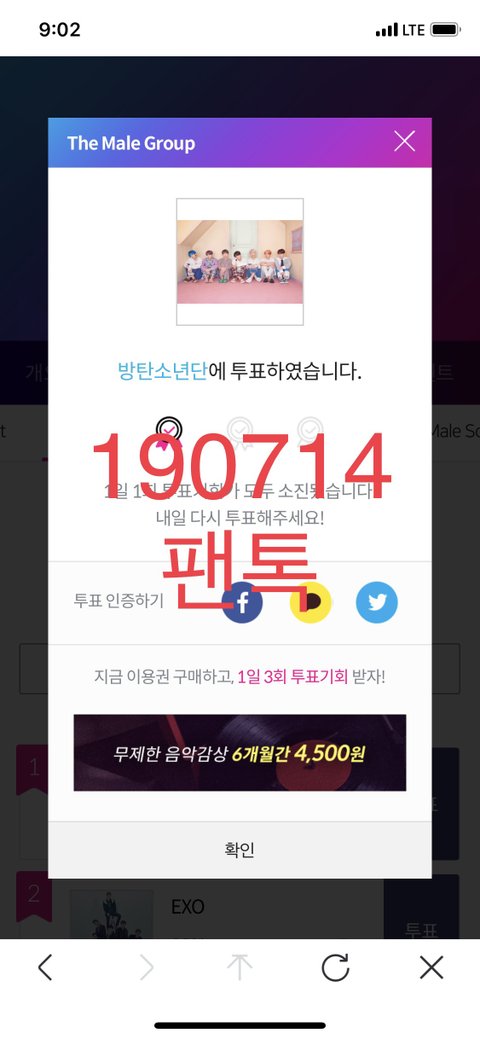Viewport: 480px width, 1039px height.
Task: Select the EXO entry in ranking
Action: tap(188, 906)
